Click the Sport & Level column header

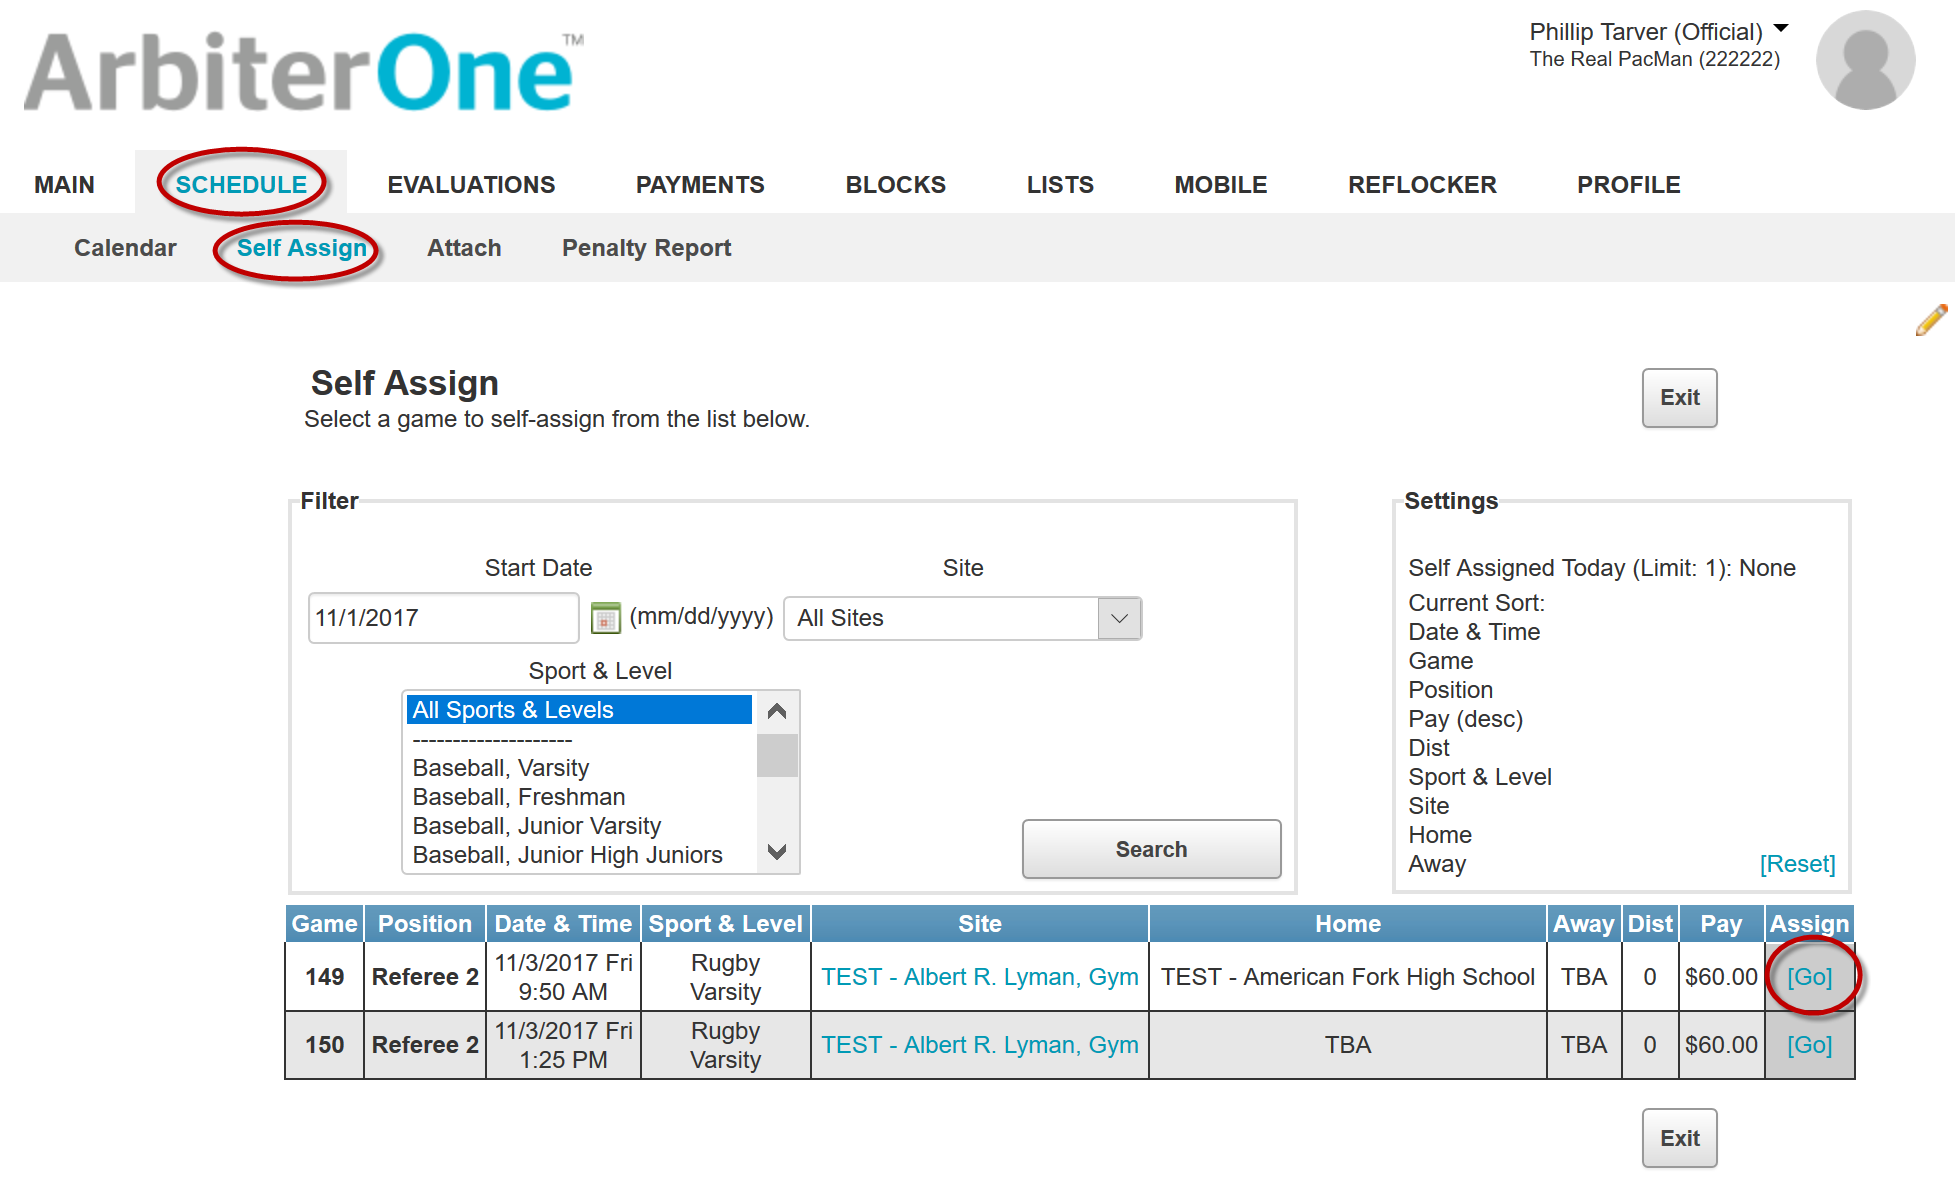tap(725, 924)
